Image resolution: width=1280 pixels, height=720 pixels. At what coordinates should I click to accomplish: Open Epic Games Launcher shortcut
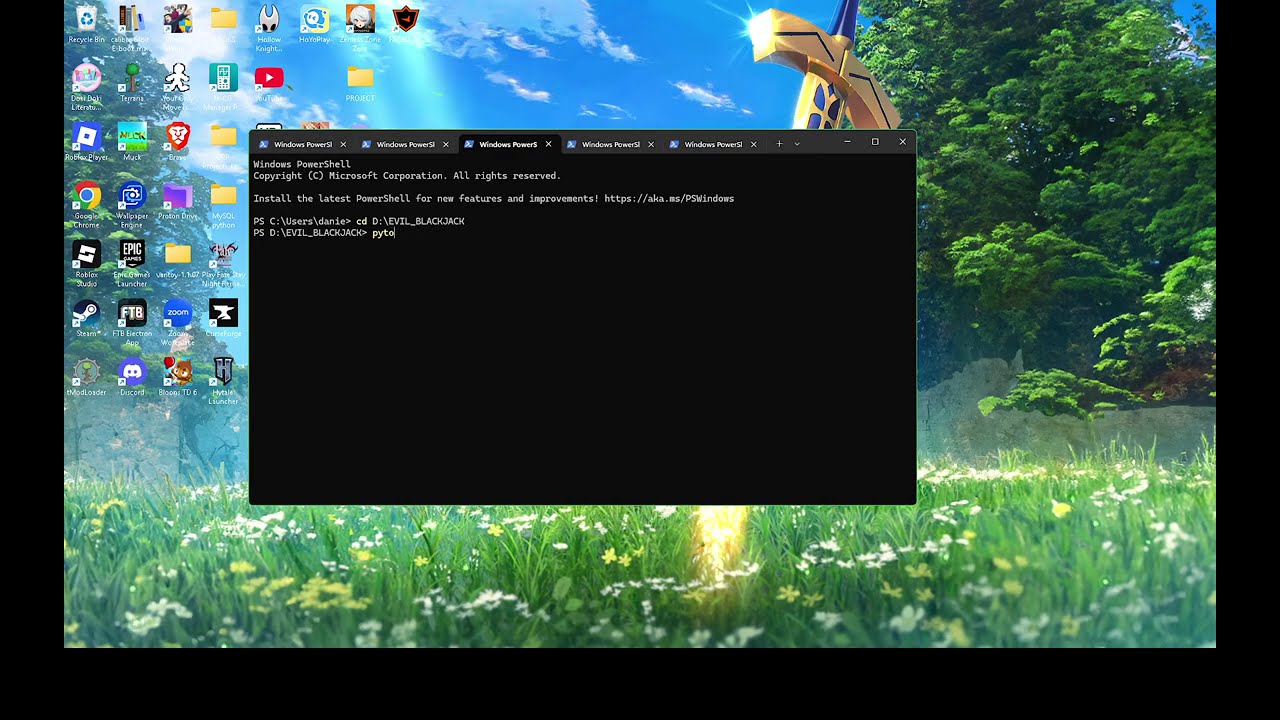(x=131, y=264)
